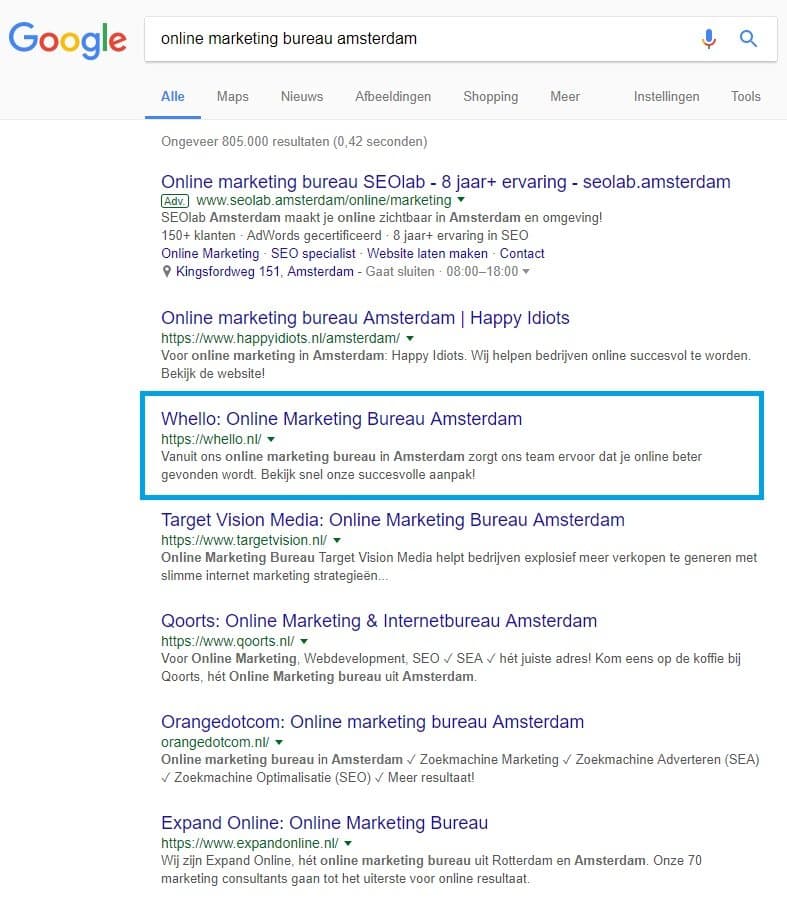Open the Expand Online result title link
The height and width of the screenshot is (901, 787).
tap(325, 823)
